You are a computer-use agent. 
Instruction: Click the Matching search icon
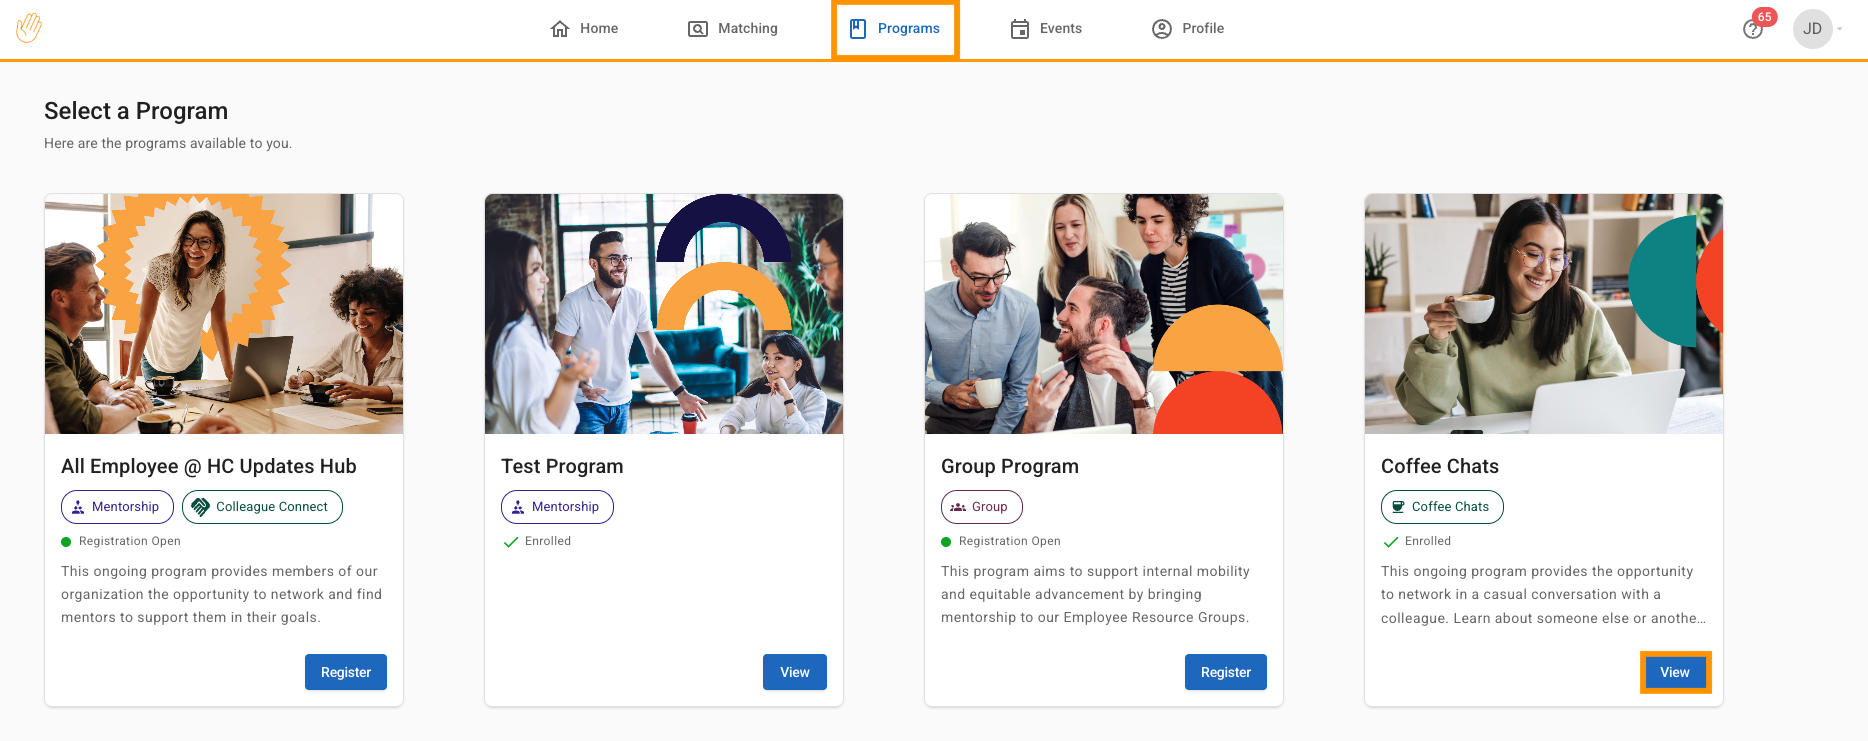[697, 29]
